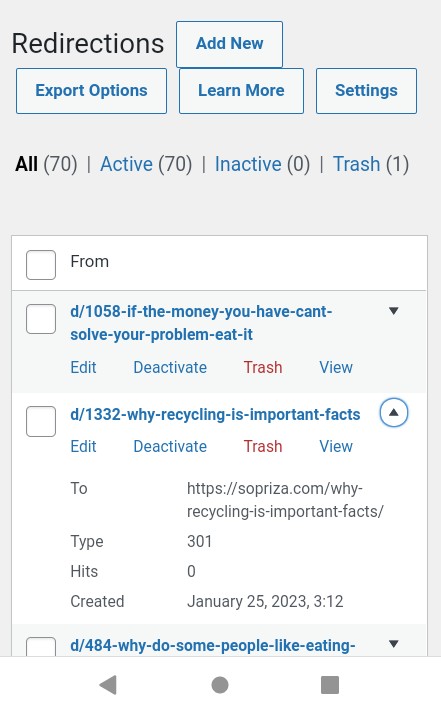The image size is (441, 714).
Task: Click the Add New button
Action: pyautogui.click(x=230, y=44)
